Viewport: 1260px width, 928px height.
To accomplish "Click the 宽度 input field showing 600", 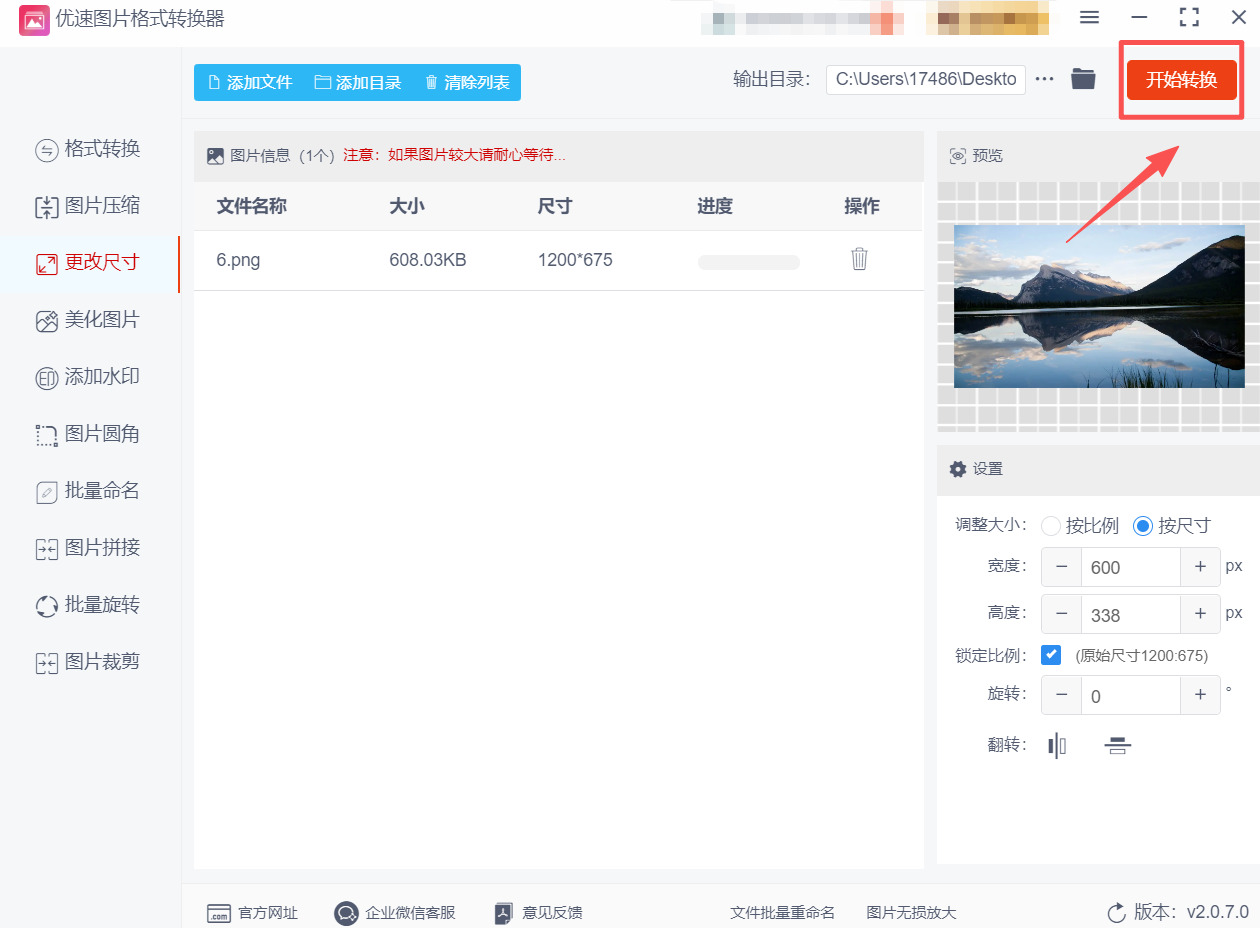I will click(x=1130, y=567).
